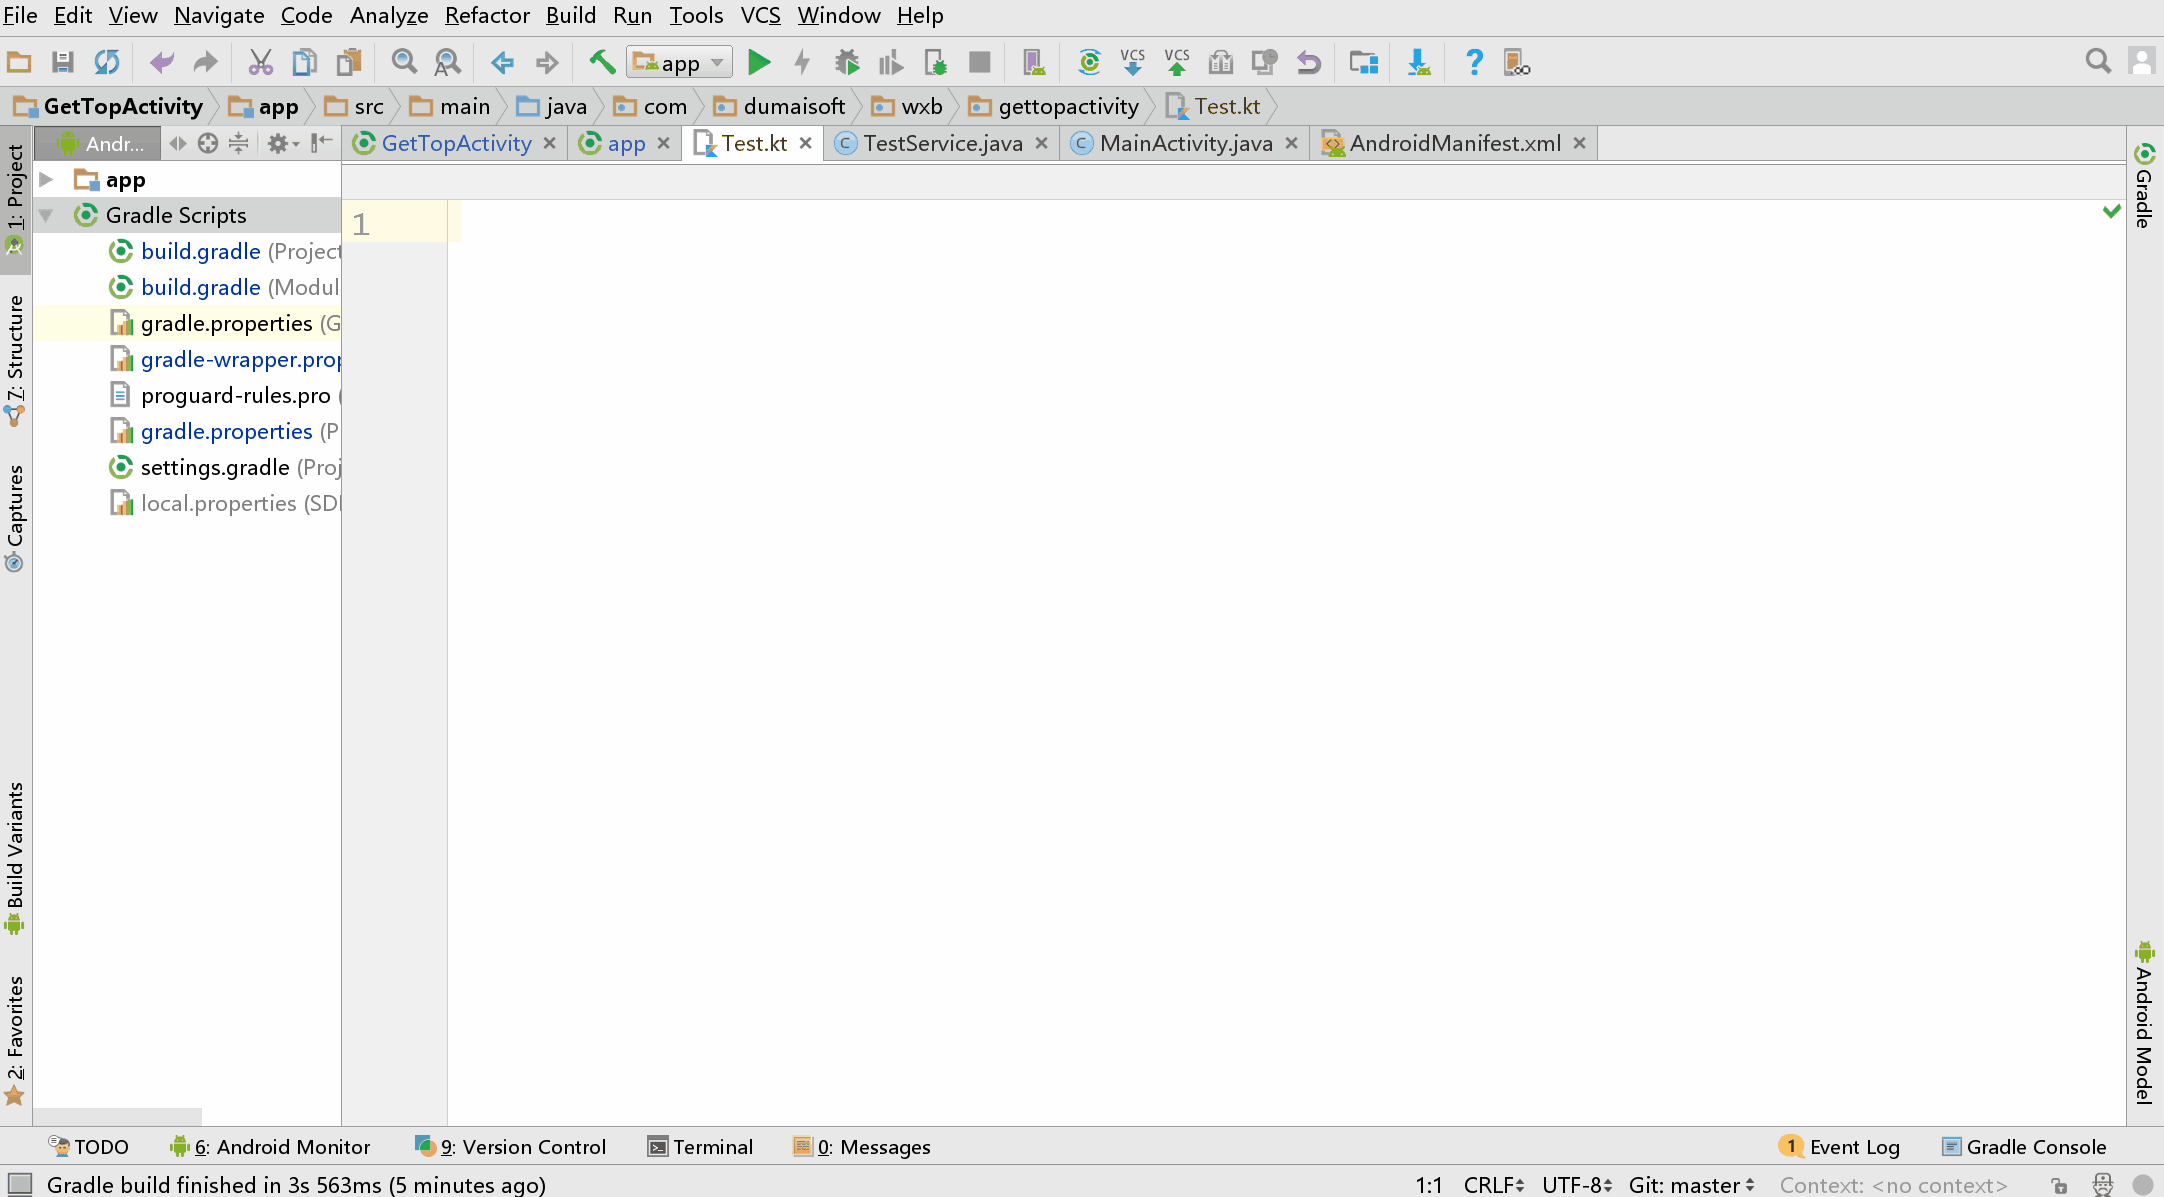
Task: Click the Stop red square icon
Action: point(979,63)
